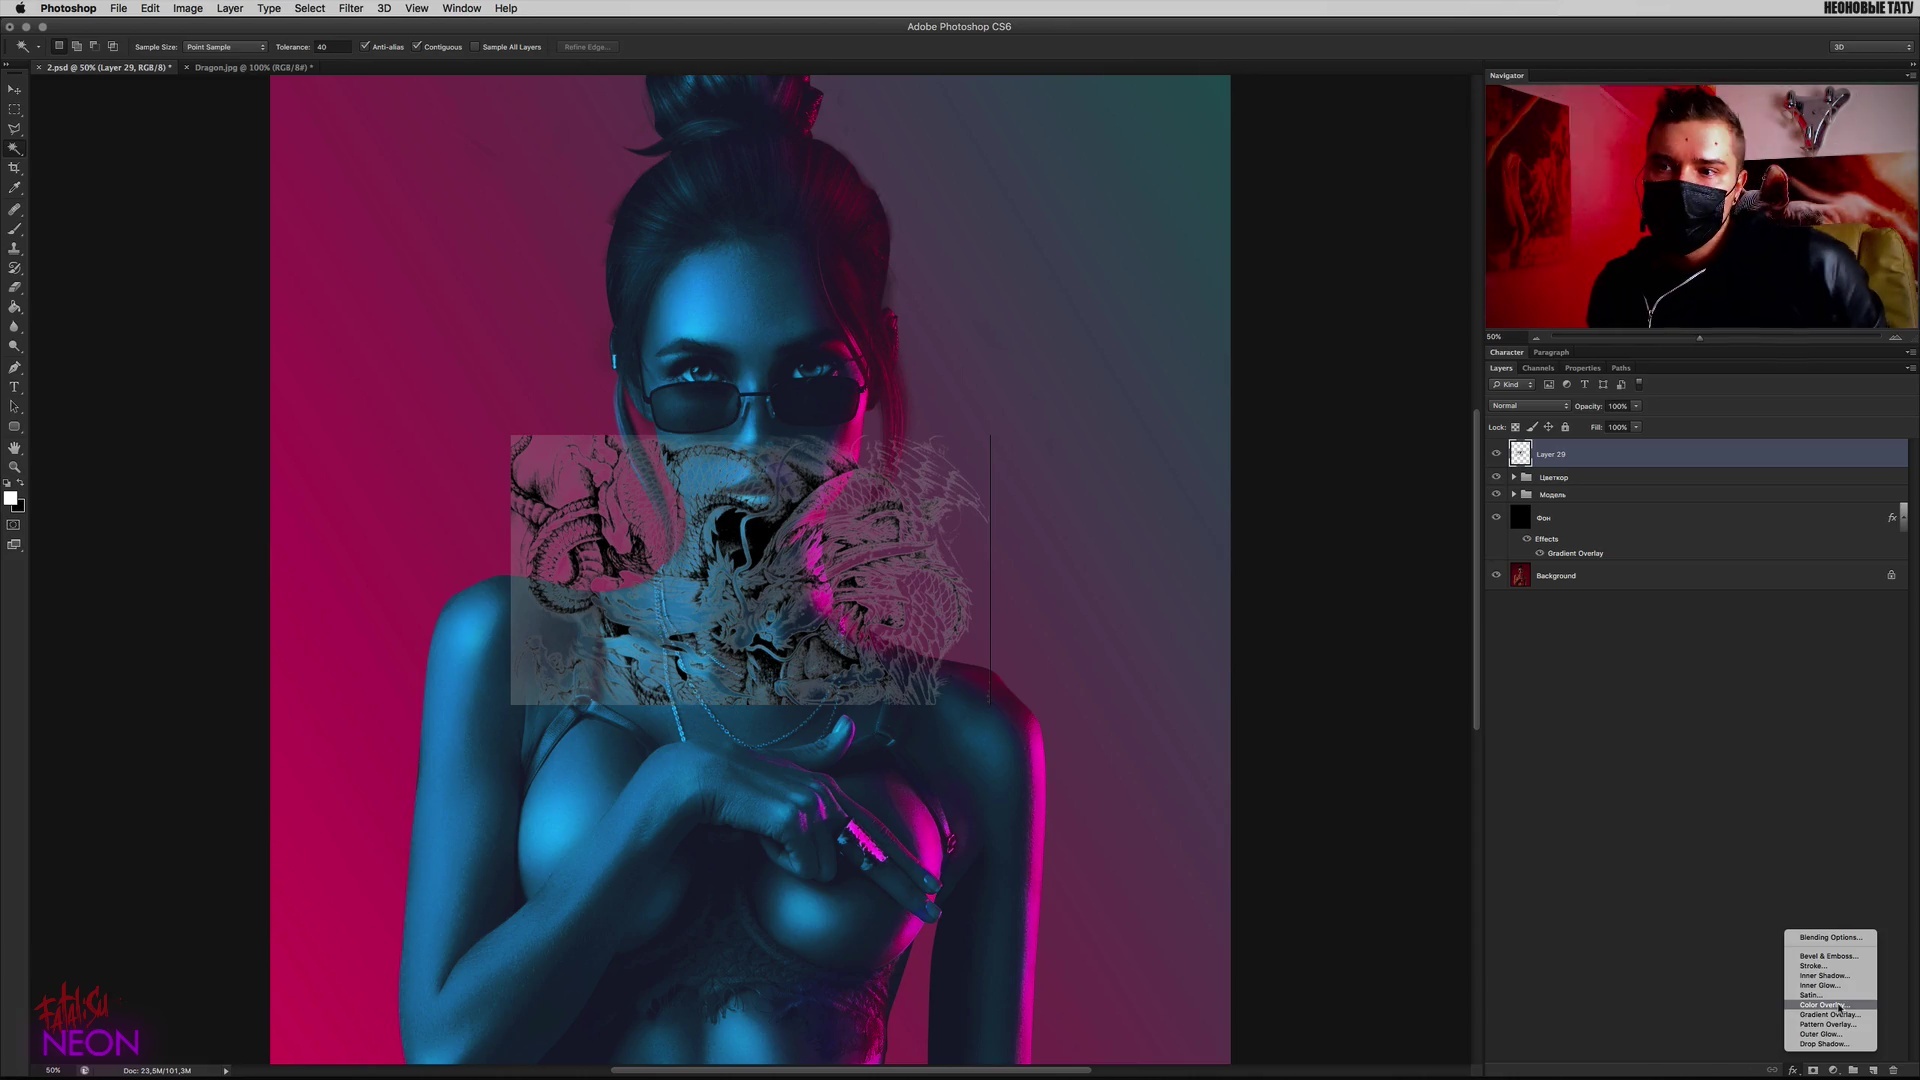This screenshot has width=1920, height=1080.
Task: Select the Brush tool
Action: click(14, 229)
